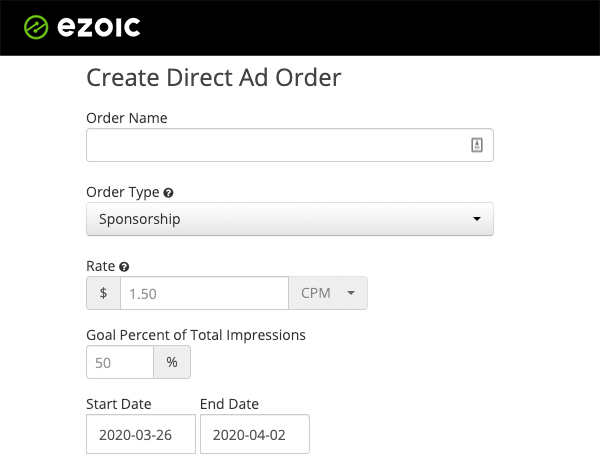Open the Sponsorship order type dropdown
This screenshot has width=600, height=463.
(290, 219)
